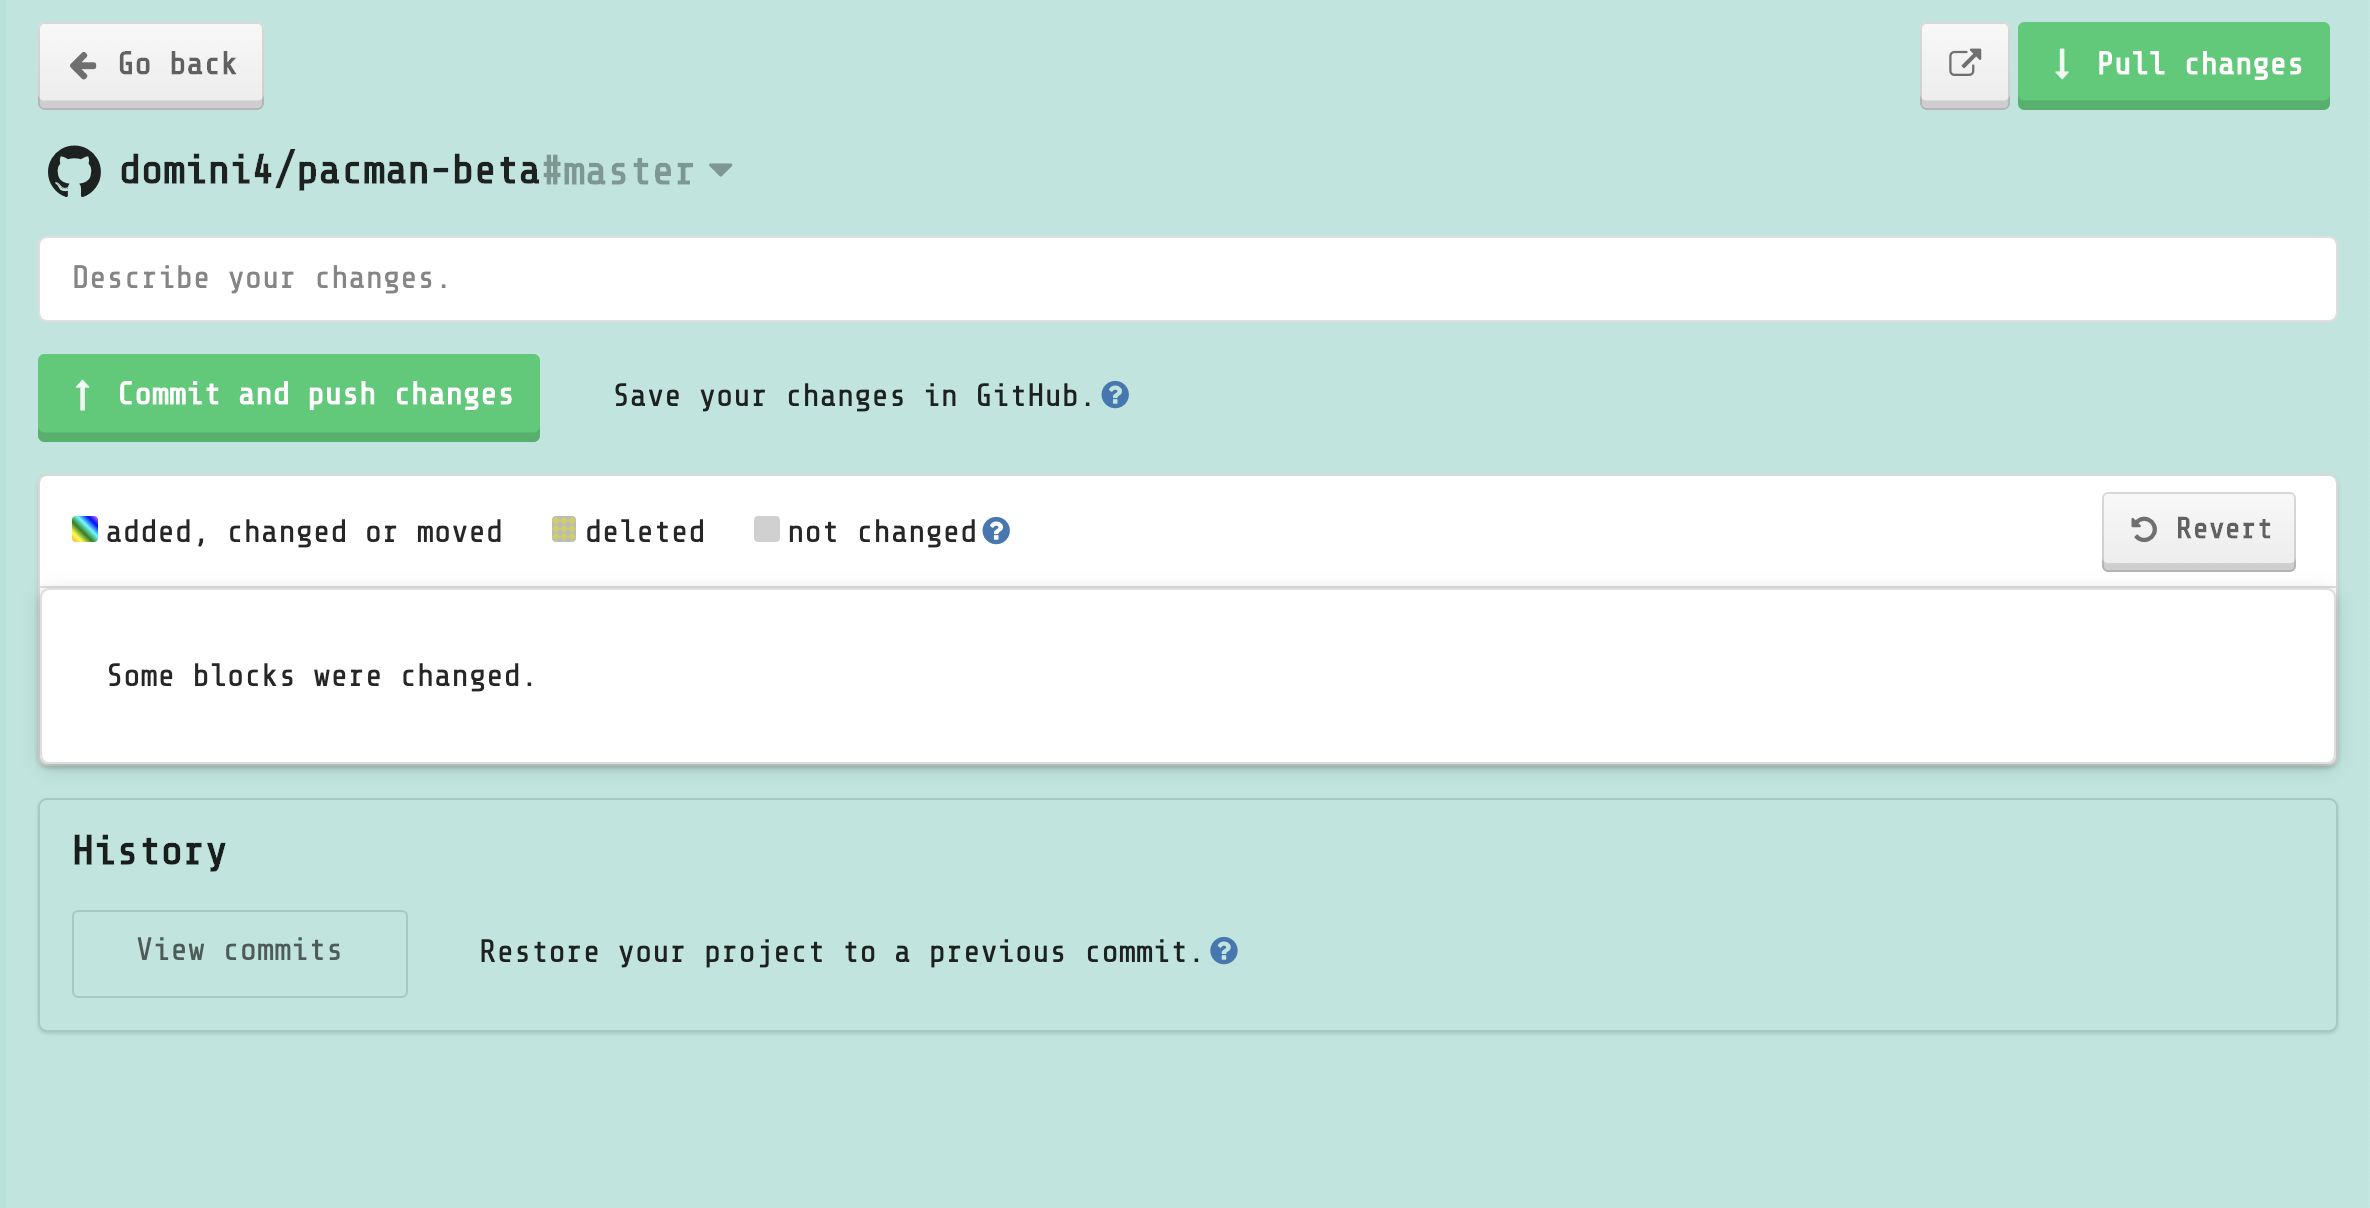
Task: Click 'Save your changes in GitHub.' text
Action: [853, 396]
